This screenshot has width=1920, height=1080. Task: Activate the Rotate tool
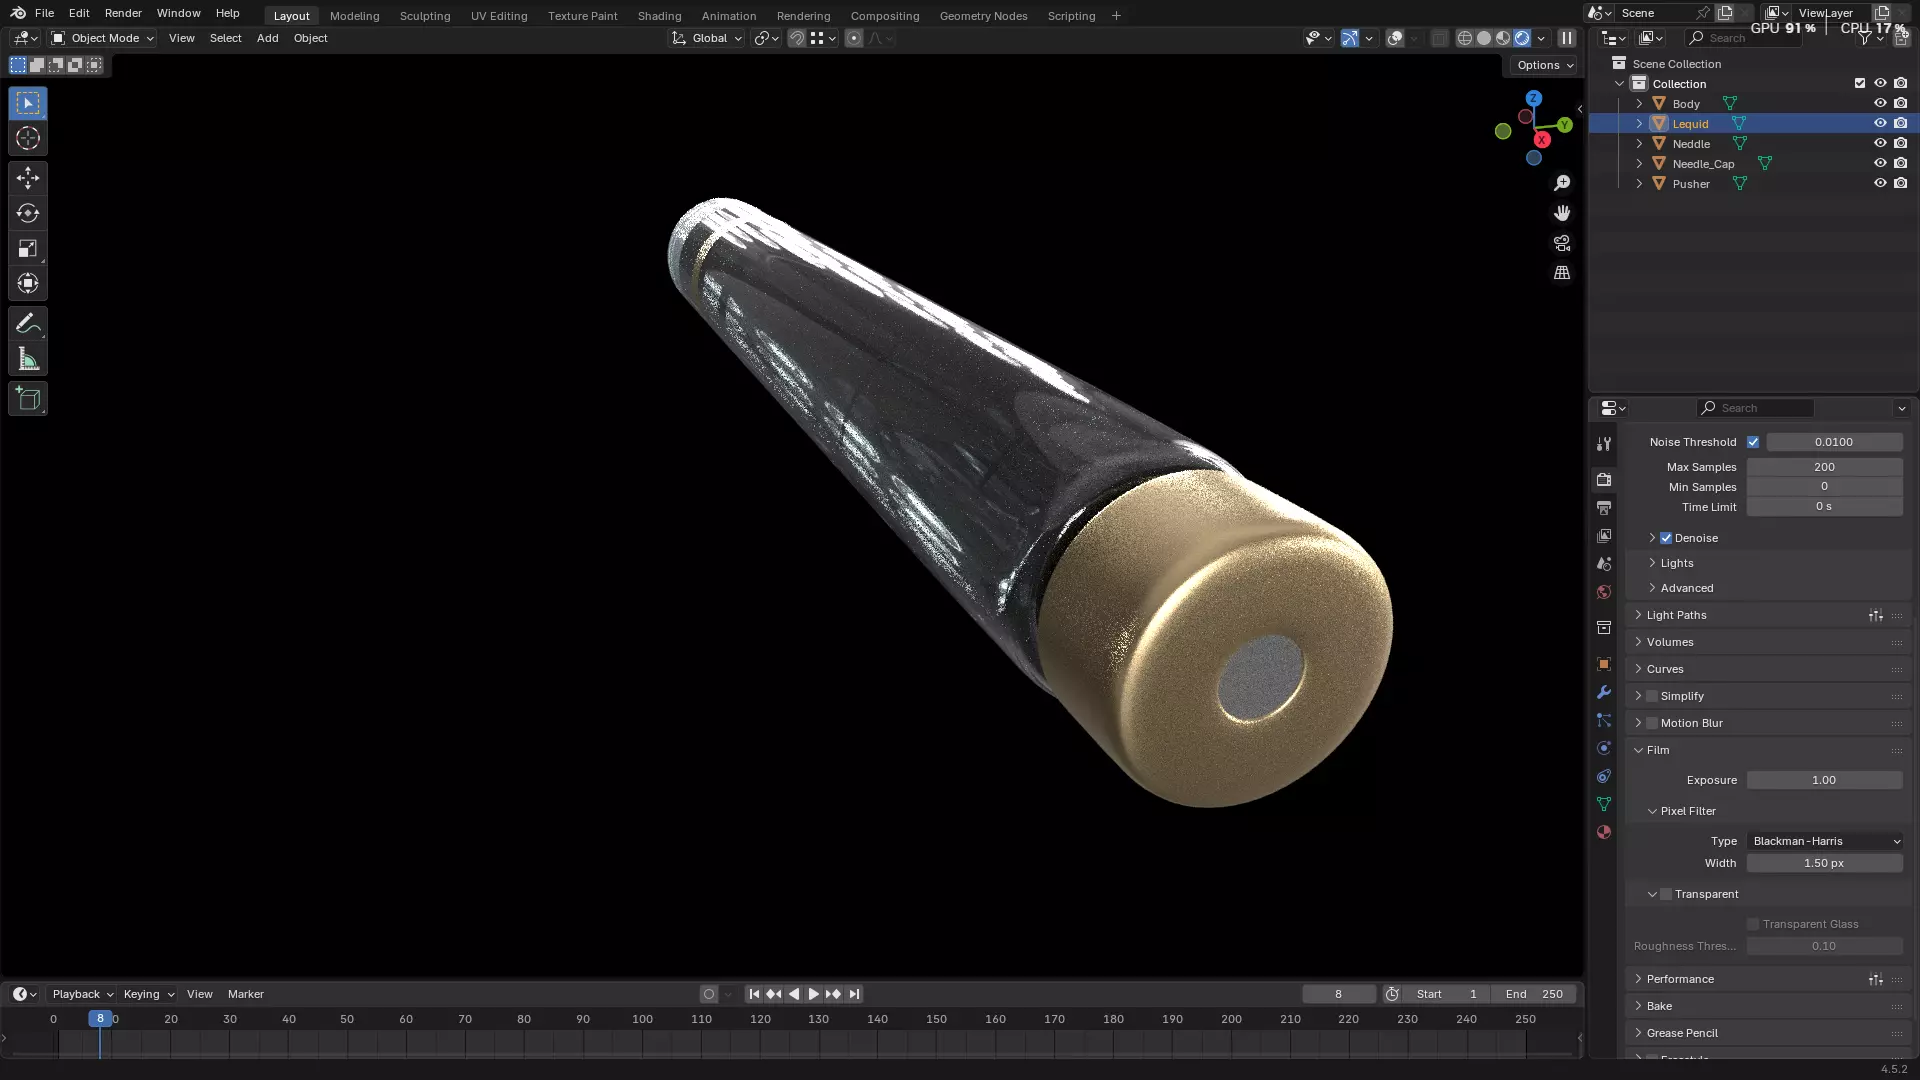[x=28, y=213]
